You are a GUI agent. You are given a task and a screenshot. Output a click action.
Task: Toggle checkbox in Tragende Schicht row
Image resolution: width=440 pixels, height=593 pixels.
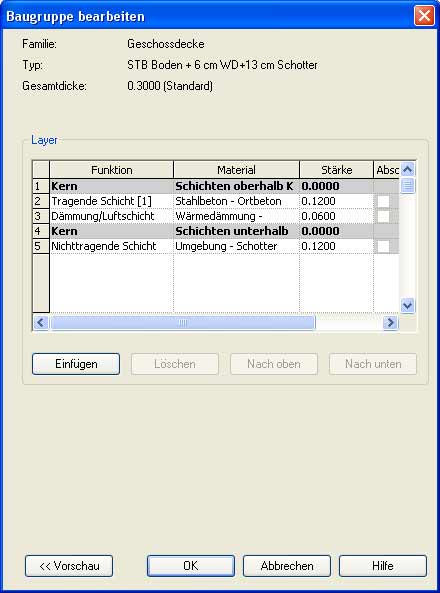tap(383, 201)
